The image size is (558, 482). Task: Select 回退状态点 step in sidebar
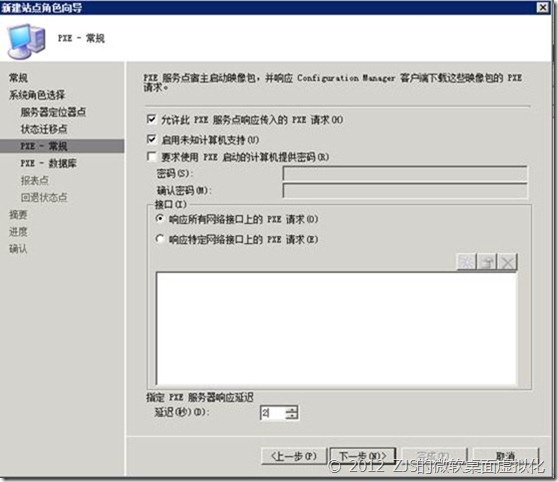(x=44, y=197)
